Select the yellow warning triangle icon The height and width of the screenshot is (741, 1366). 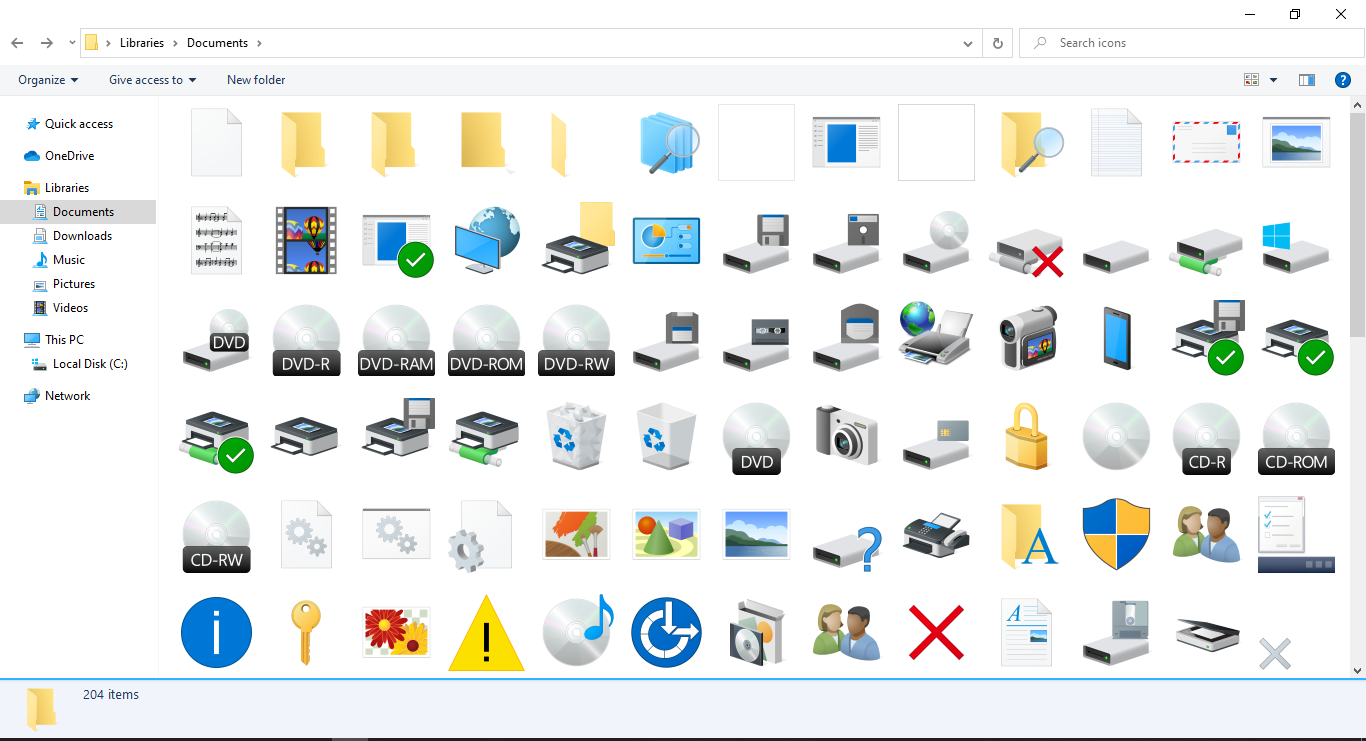click(x=486, y=632)
